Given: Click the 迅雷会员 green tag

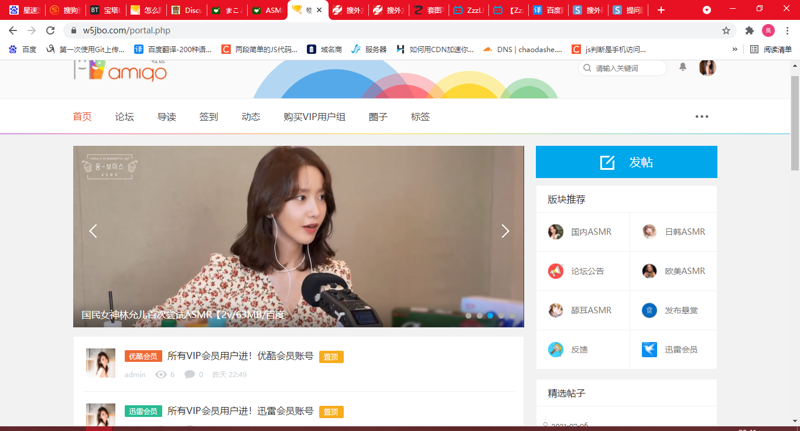Looking at the screenshot, I should point(143,411).
